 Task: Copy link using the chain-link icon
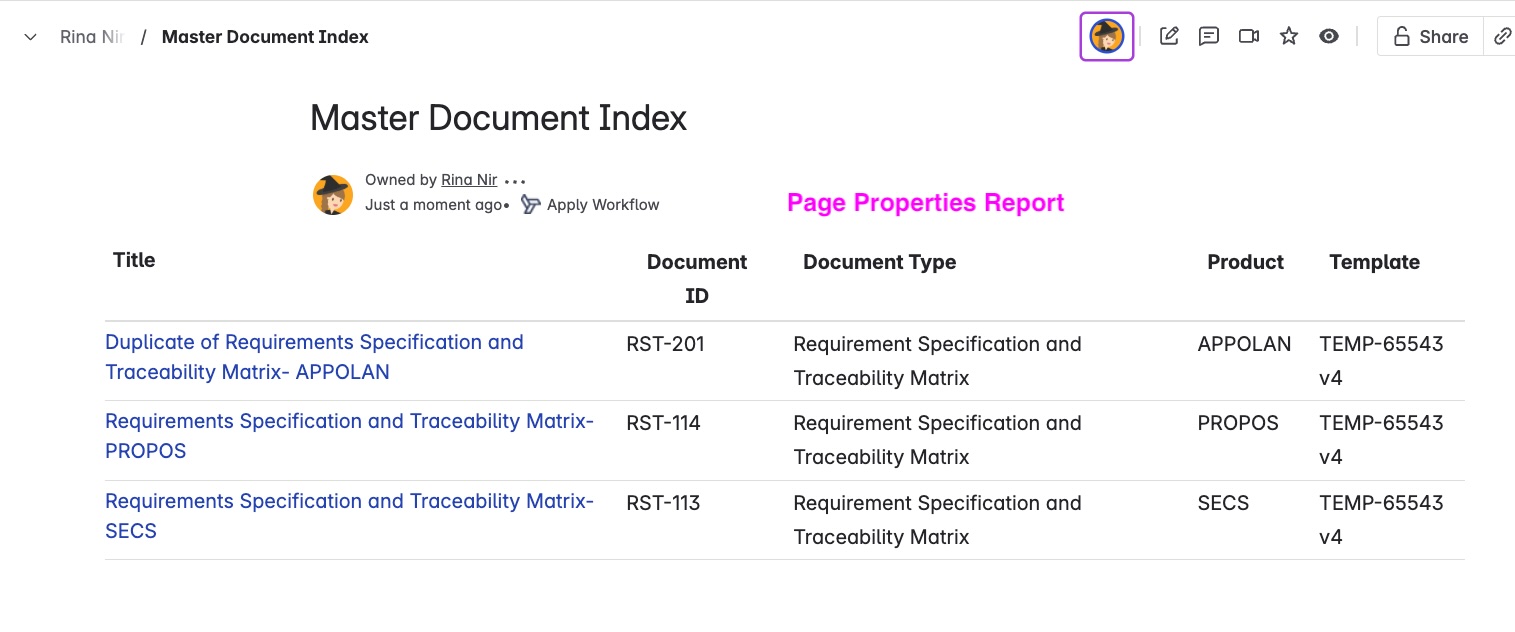pyautogui.click(x=1501, y=37)
